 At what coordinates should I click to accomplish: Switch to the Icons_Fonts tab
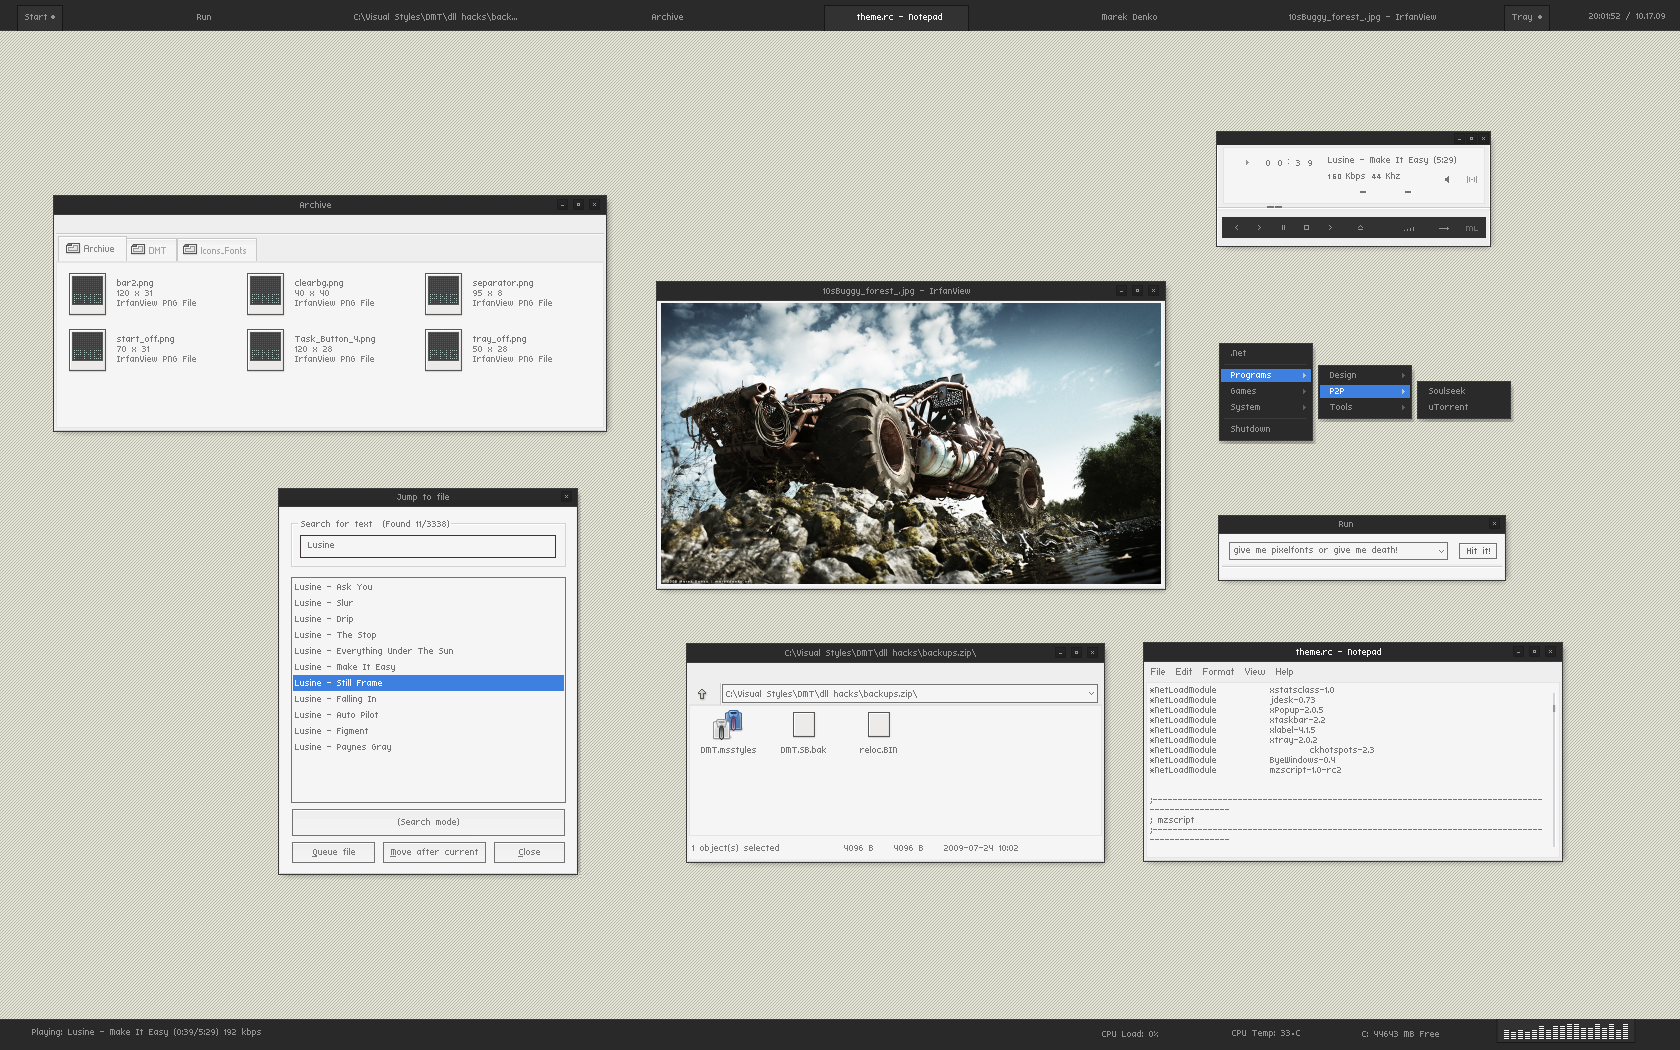point(216,250)
